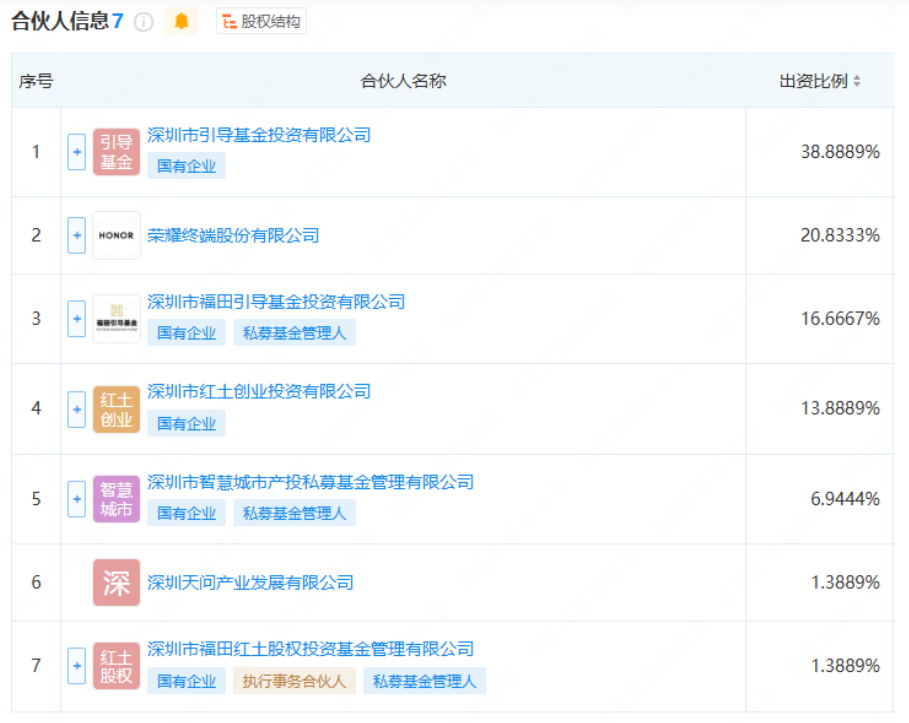909x723 pixels.
Task: Click the orange bell notification icon
Action: pyautogui.click(x=181, y=21)
